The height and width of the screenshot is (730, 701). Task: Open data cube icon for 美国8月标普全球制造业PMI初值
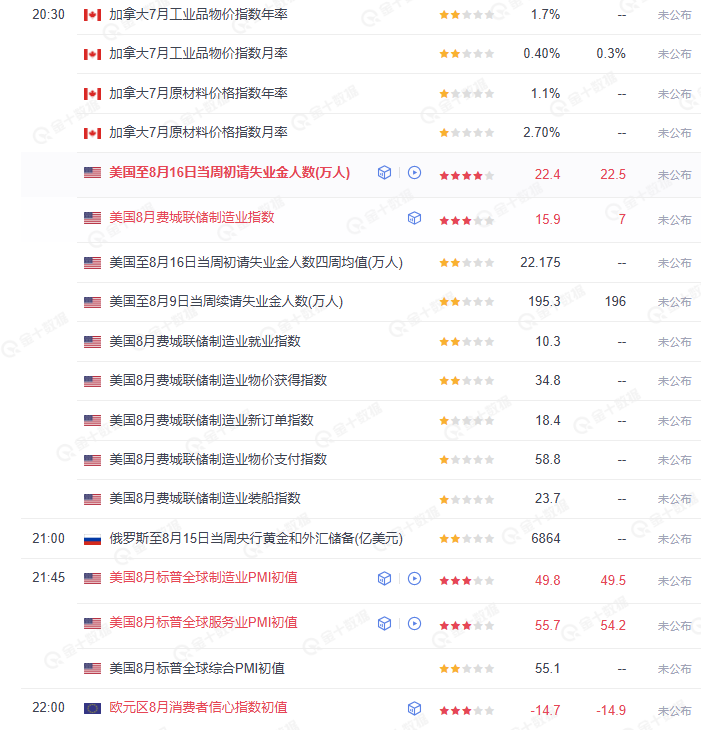point(384,579)
